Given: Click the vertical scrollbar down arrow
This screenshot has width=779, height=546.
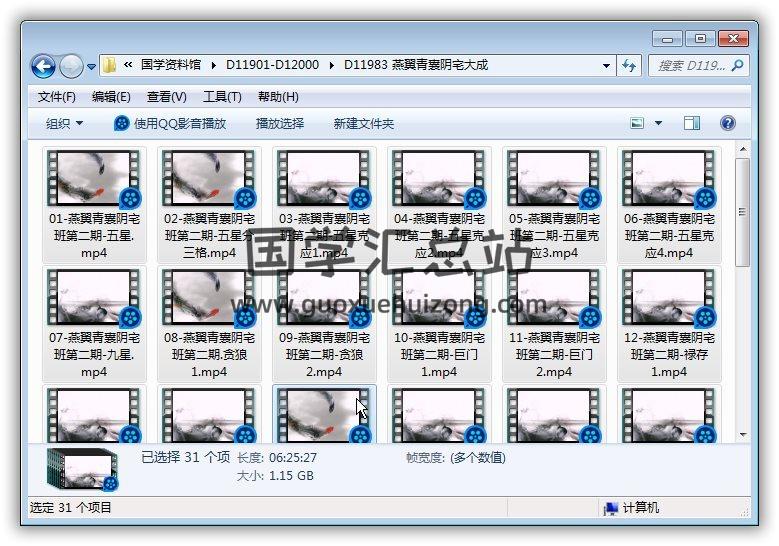Looking at the screenshot, I should click(742, 434).
